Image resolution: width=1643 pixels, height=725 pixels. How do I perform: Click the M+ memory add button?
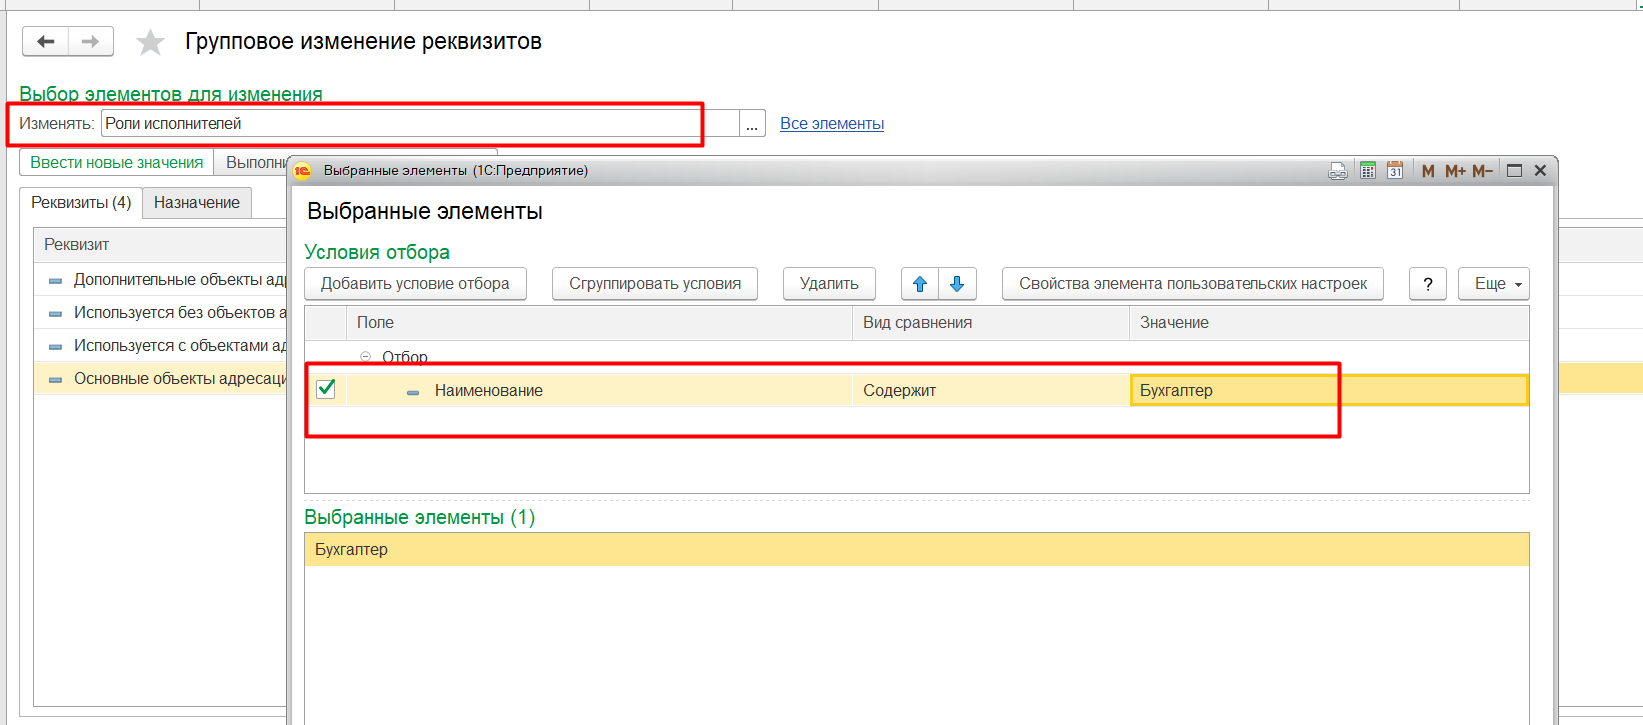coord(1455,171)
